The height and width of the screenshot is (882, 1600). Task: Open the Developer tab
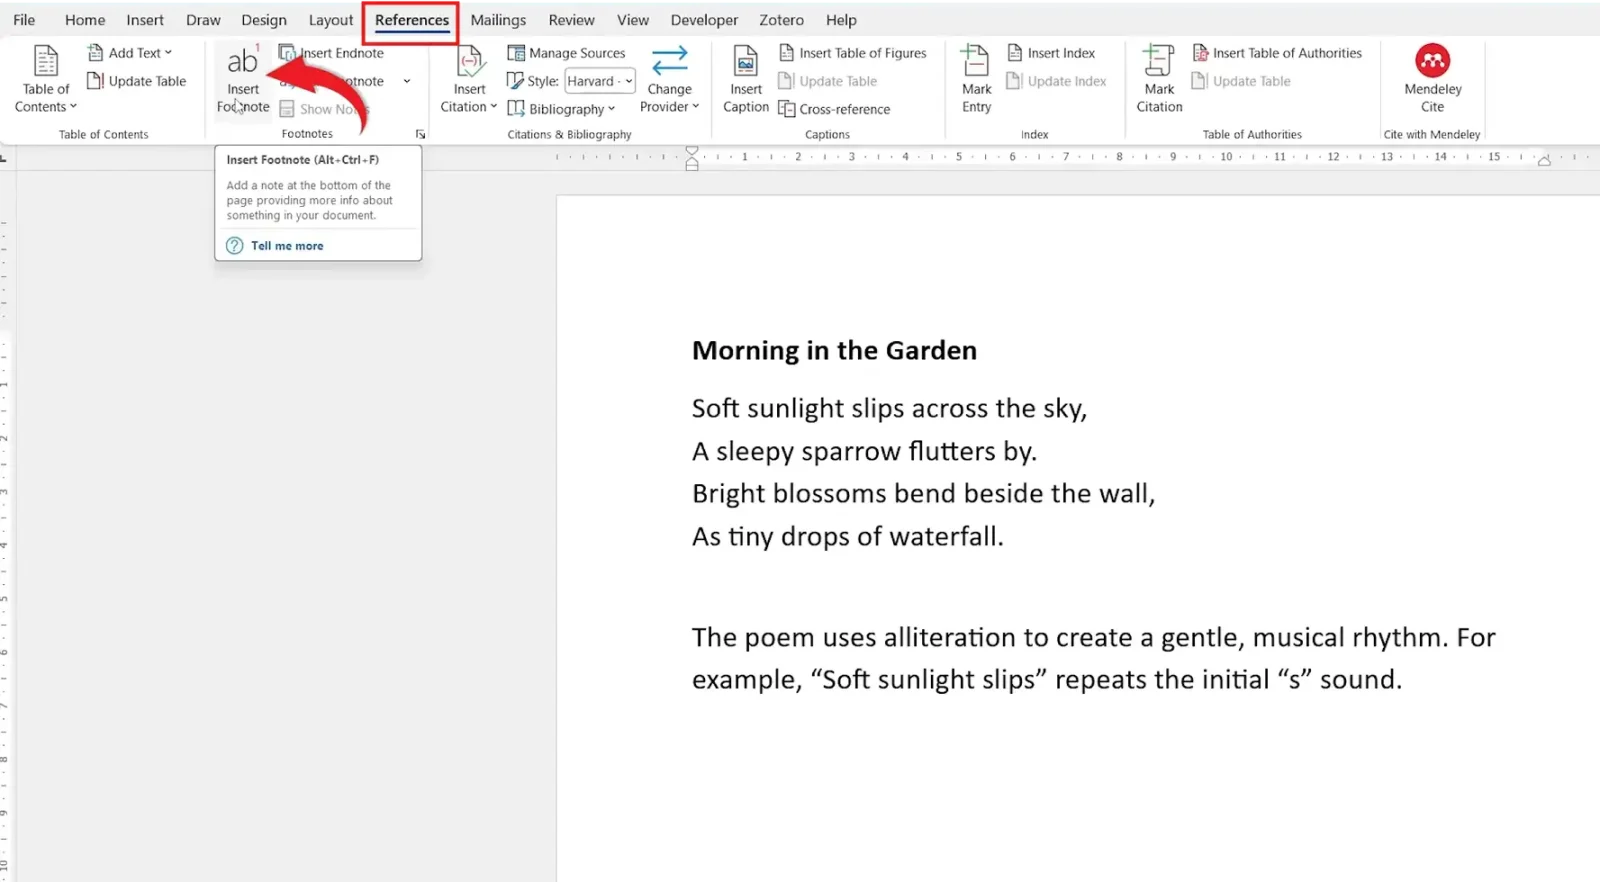click(x=704, y=20)
